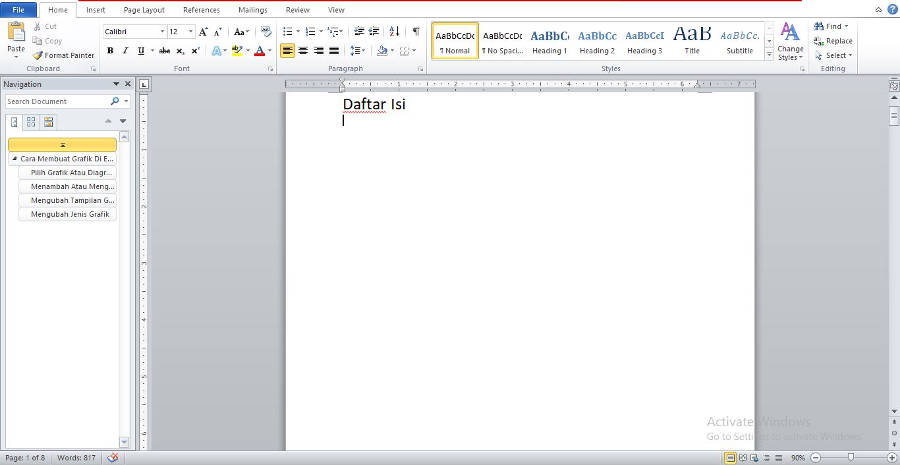Viewport: 900px width, 465px height.
Task: Click the zoom slider handle
Action: (851, 457)
